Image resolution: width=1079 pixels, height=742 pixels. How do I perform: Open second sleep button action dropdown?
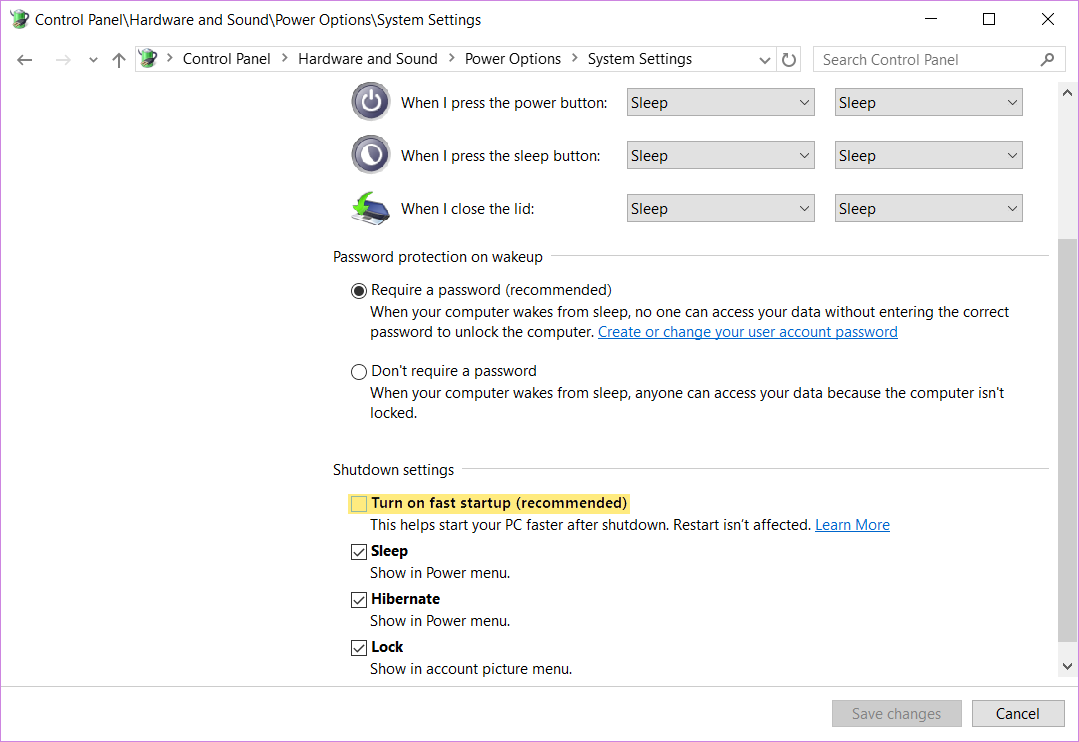928,155
